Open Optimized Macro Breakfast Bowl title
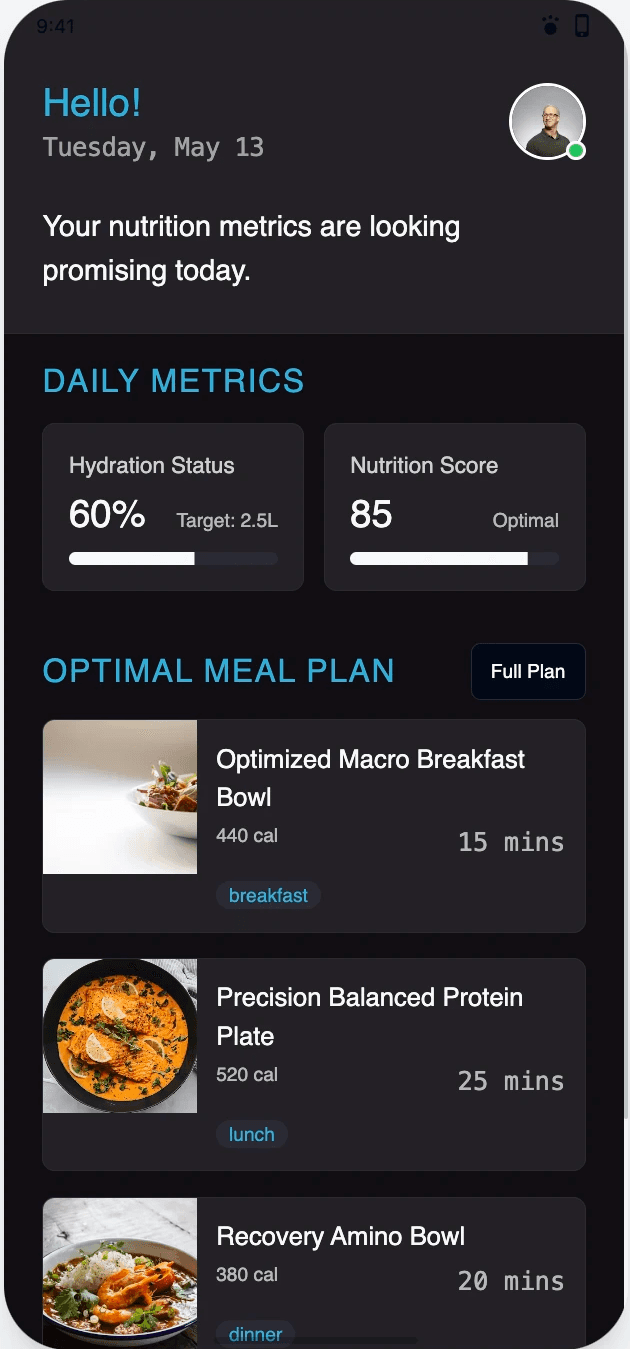 370,778
